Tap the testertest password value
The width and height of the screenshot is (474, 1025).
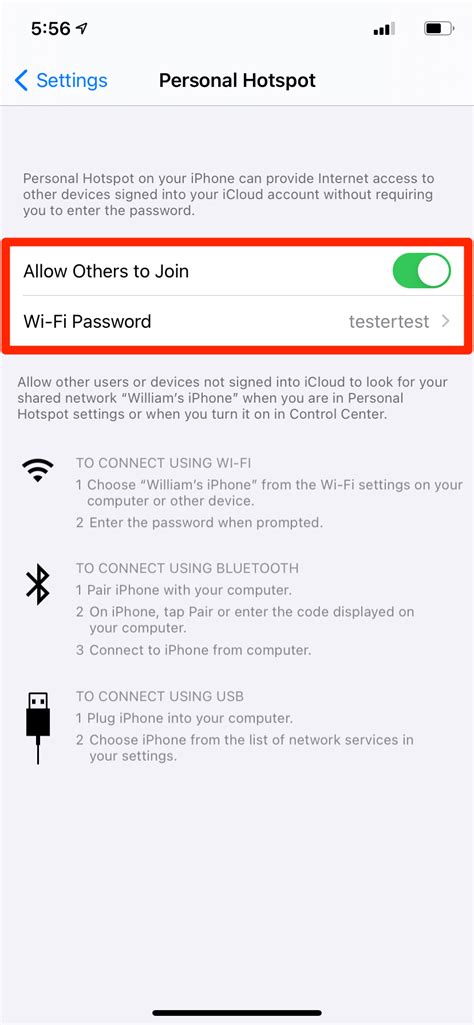pyautogui.click(x=389, y=322)
